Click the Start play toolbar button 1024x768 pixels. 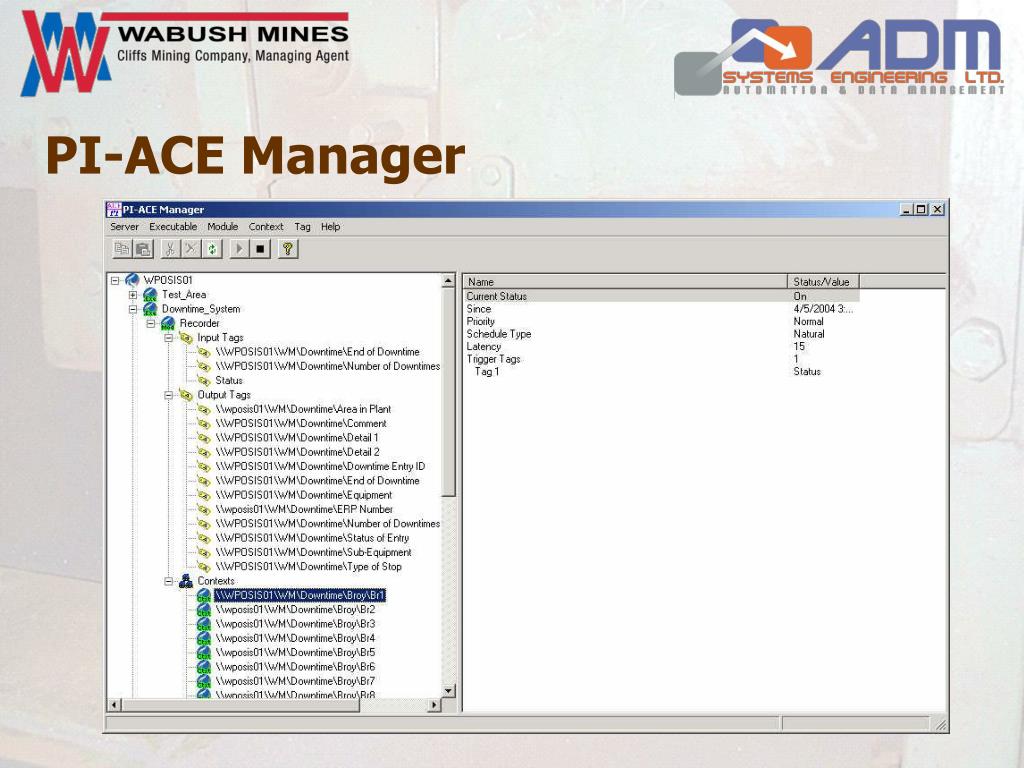(x=239, y=249)
